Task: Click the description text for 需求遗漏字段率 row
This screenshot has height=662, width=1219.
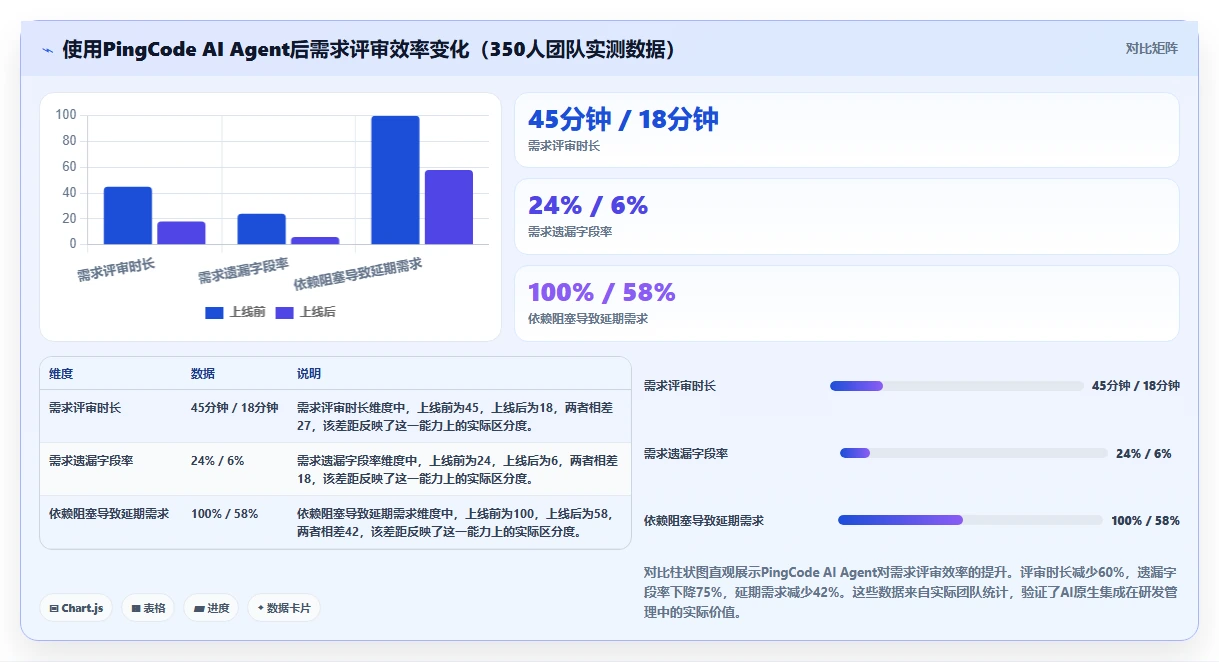Action: click(x=457, y=470)
